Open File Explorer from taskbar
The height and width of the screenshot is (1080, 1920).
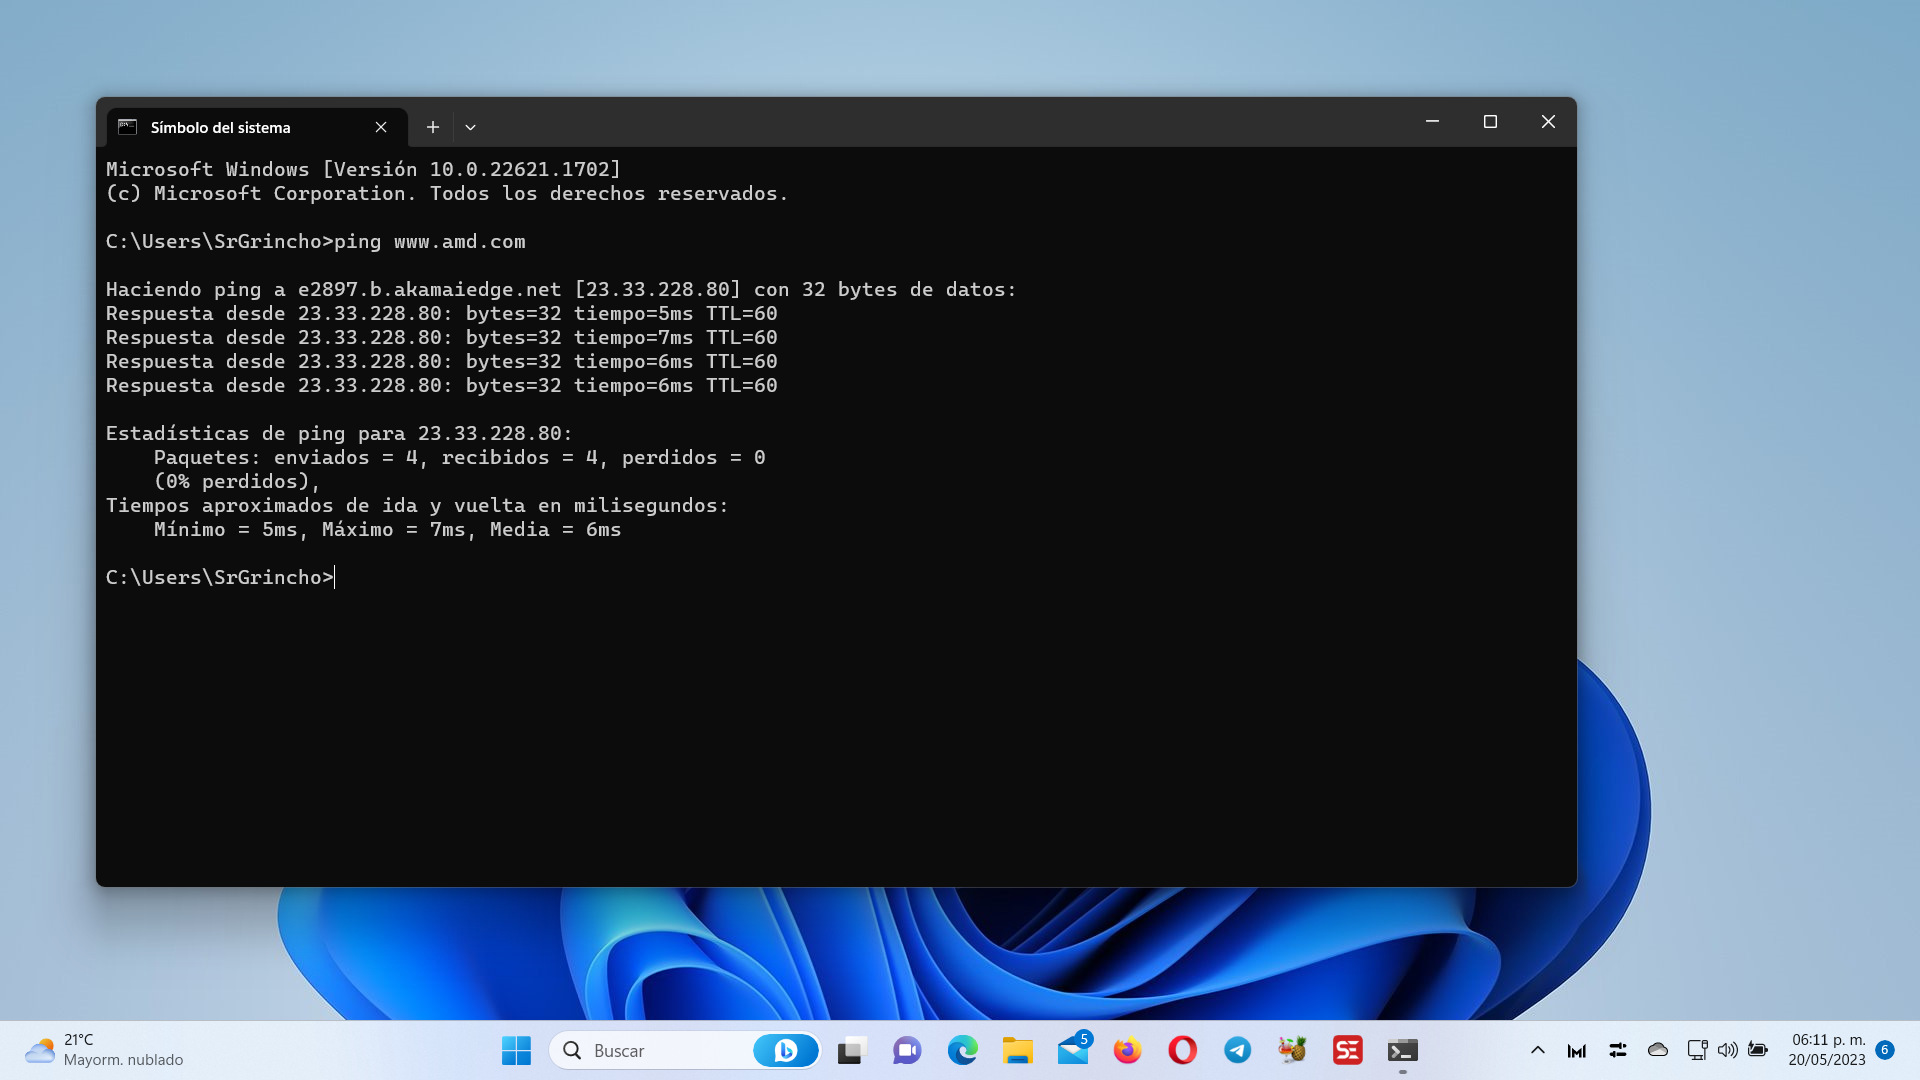pyautogui.click(x=1017, y=1050)
